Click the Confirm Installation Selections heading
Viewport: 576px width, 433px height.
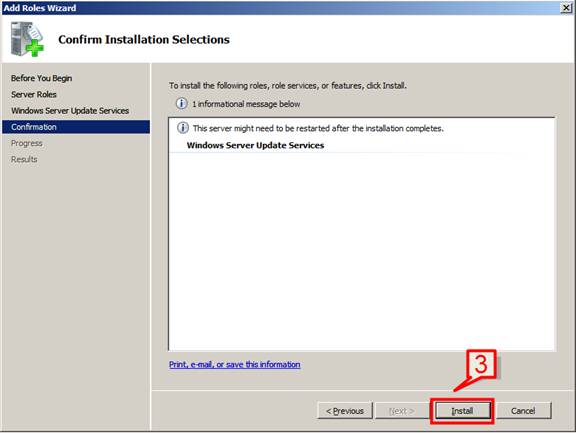coord(144,39)
